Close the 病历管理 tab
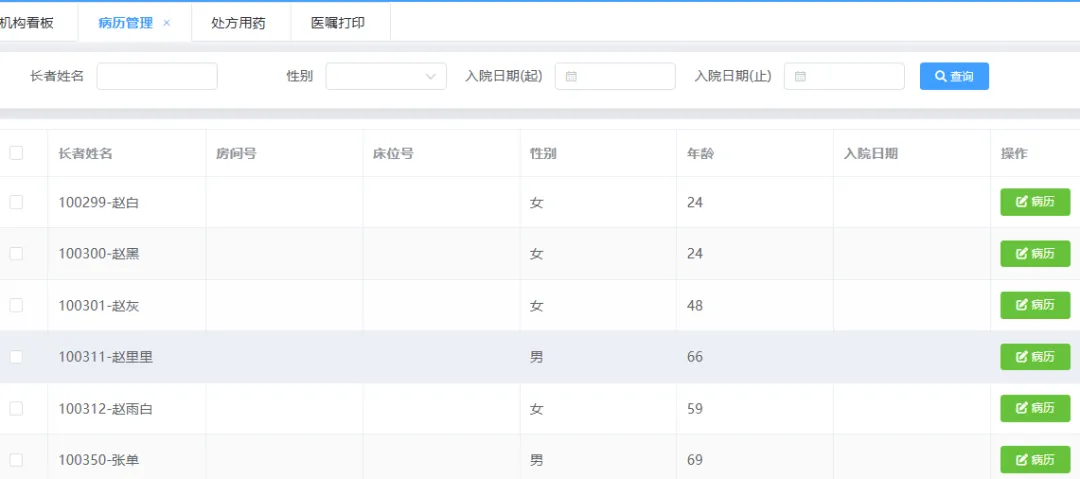Image resolution: width=1080 pixels, height=479 pixels. tap(167, 23)
